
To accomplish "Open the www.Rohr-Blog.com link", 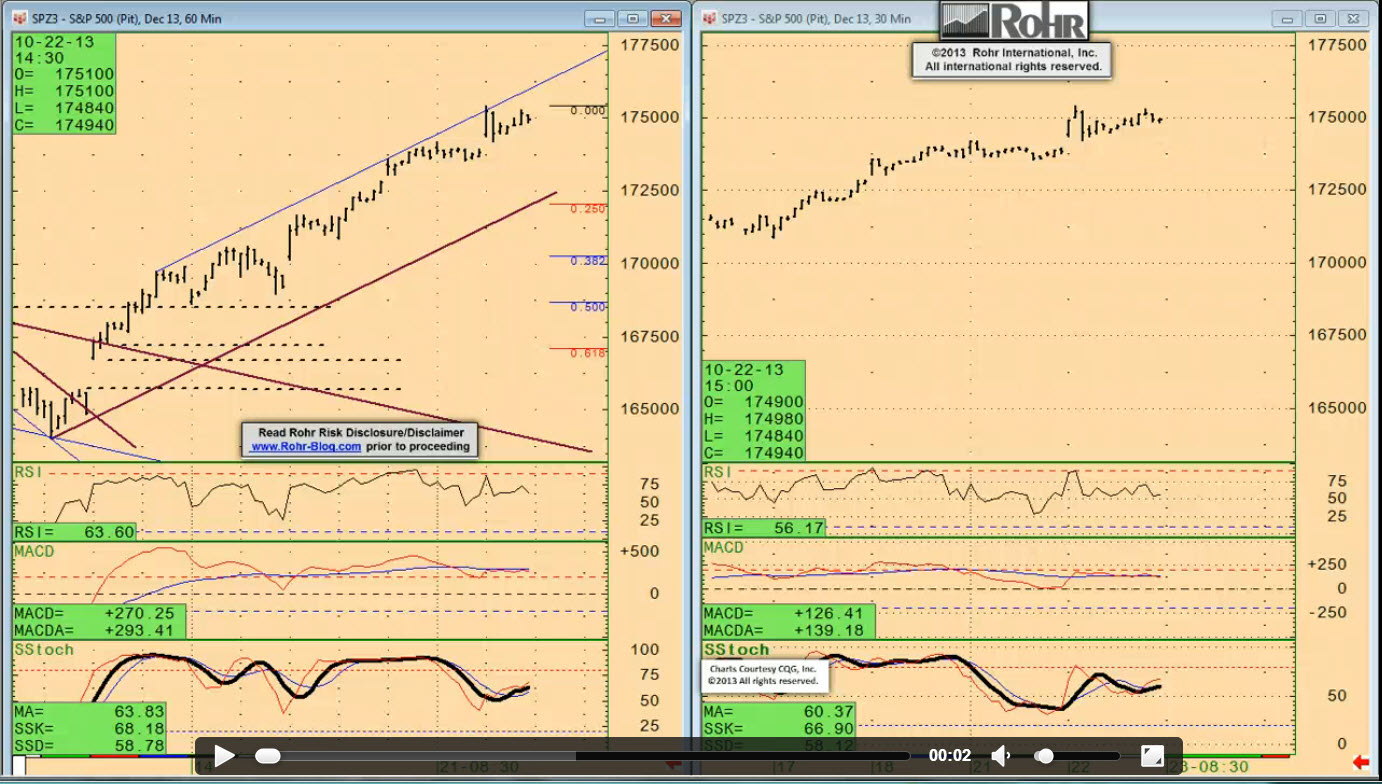I will coord(305,447).
